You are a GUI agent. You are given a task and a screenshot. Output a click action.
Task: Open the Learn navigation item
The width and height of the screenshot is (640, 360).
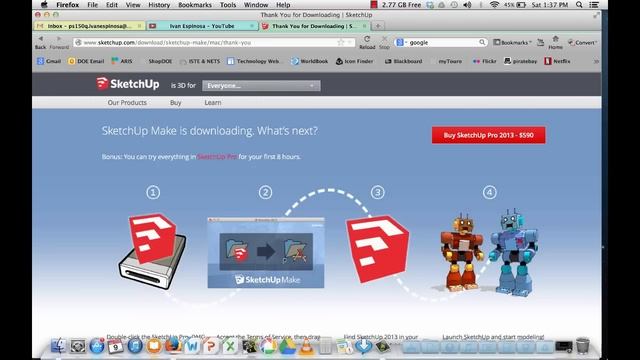pyautogui.click(x=213, y=102)
